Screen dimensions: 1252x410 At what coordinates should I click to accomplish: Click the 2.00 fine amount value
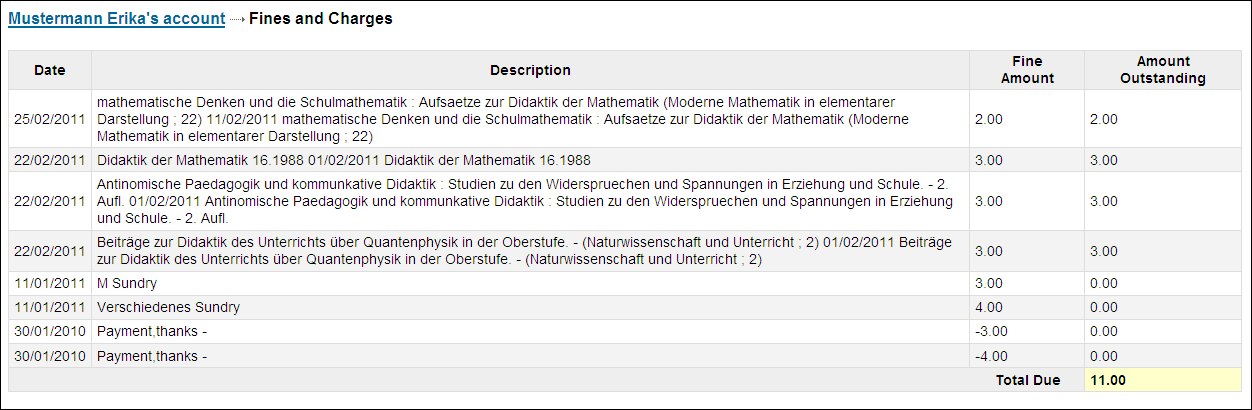[988, 119]
